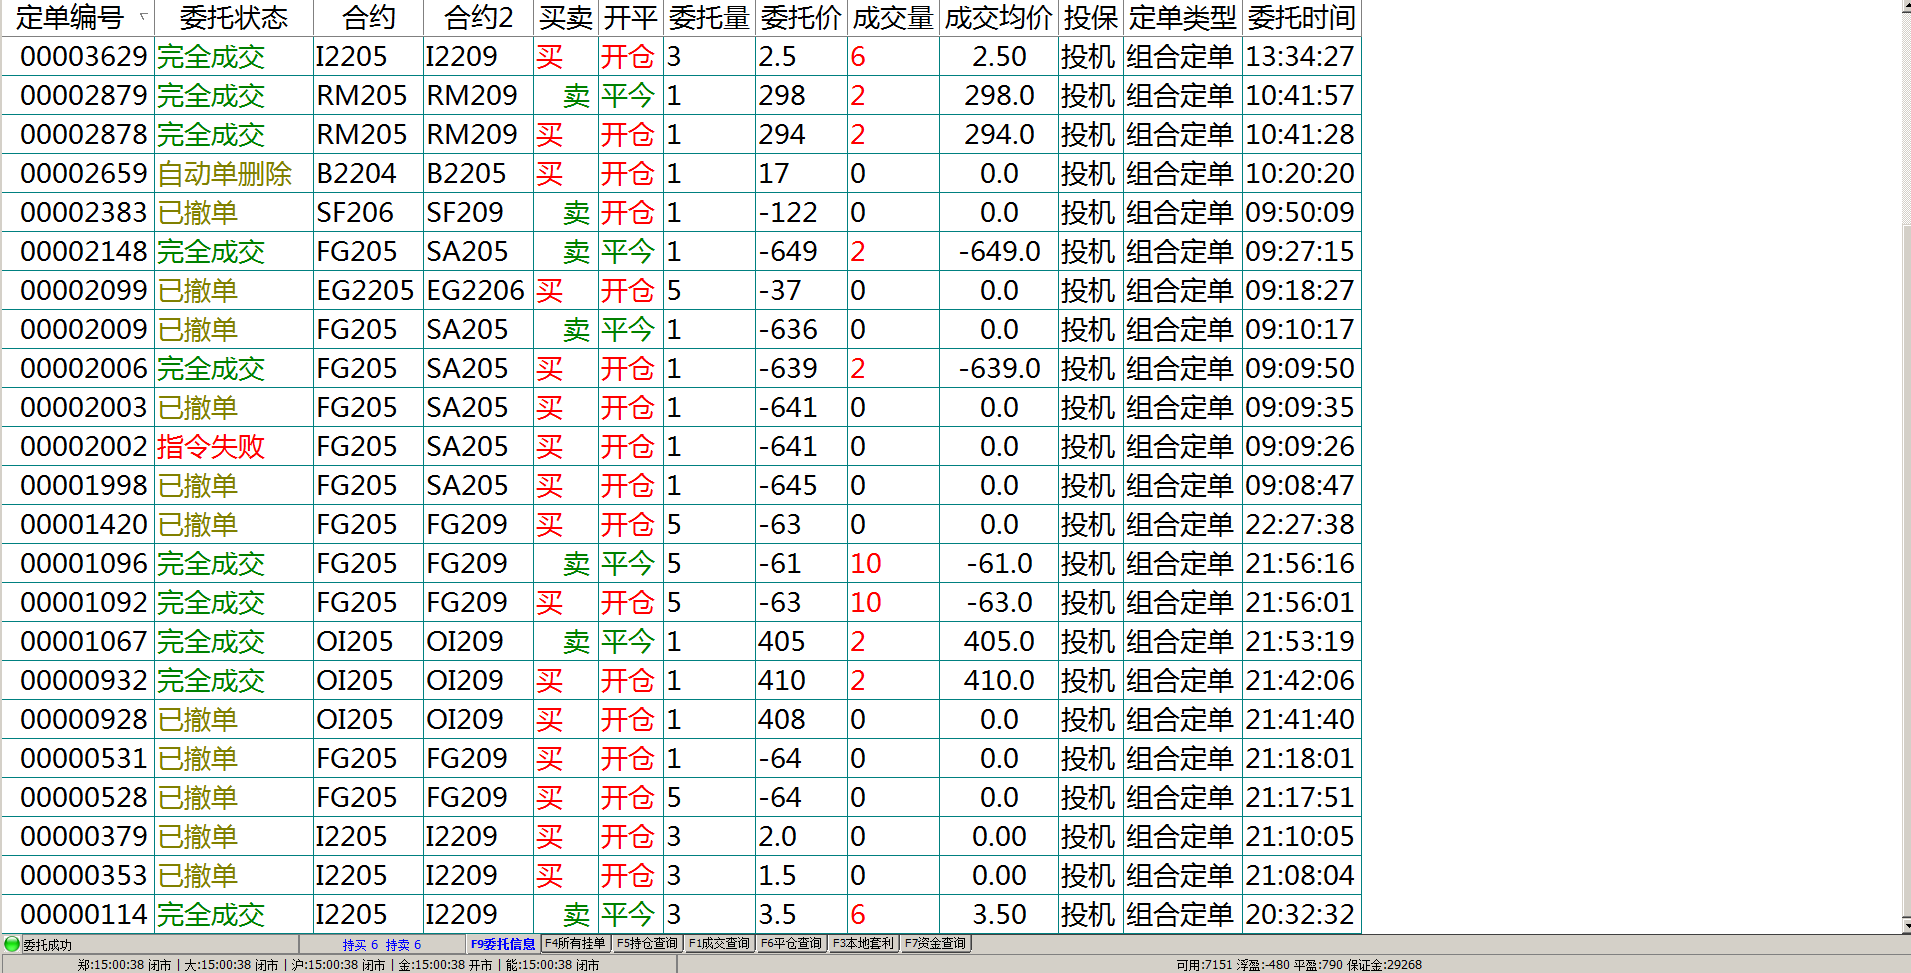Image resolution: width=1911 pixels, height=973 pixels.
Task: Click the 开平 column header
Action: [x=631, y=18]
